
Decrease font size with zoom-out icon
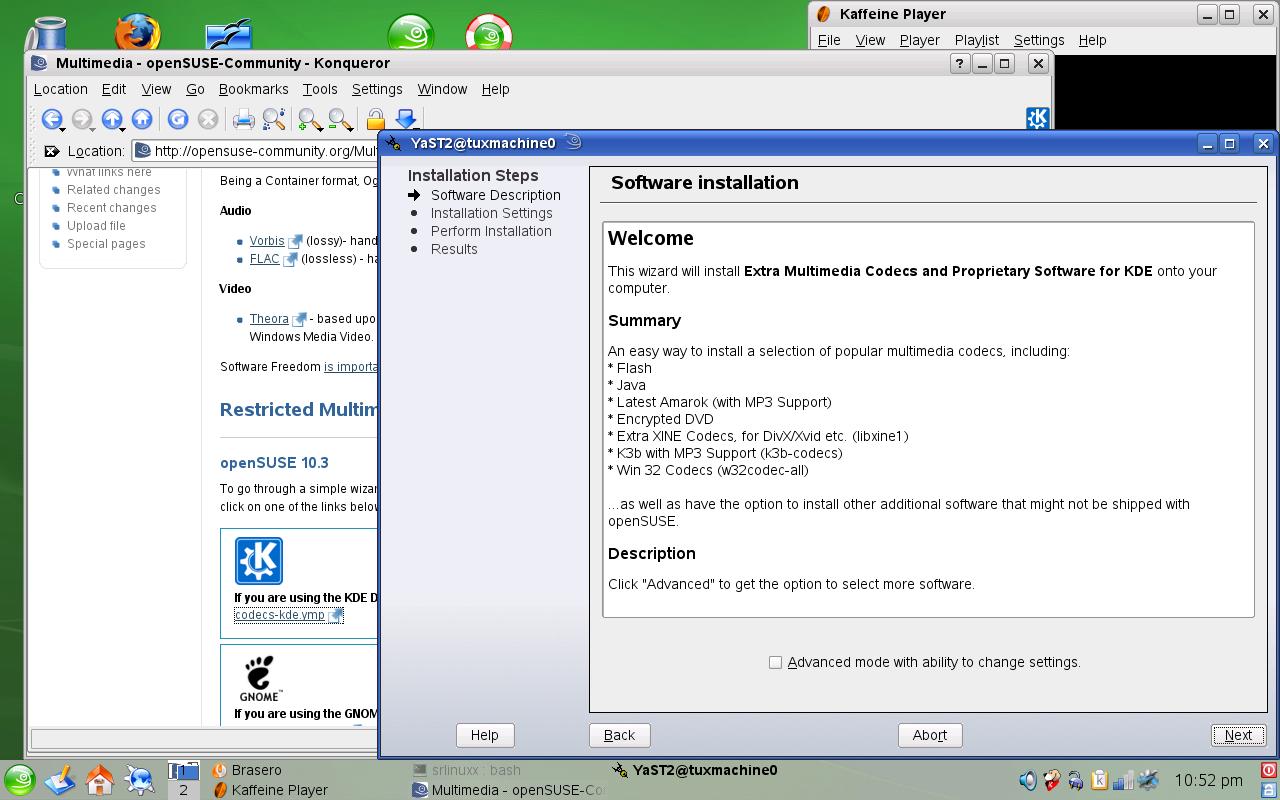[x=340, y=119]
